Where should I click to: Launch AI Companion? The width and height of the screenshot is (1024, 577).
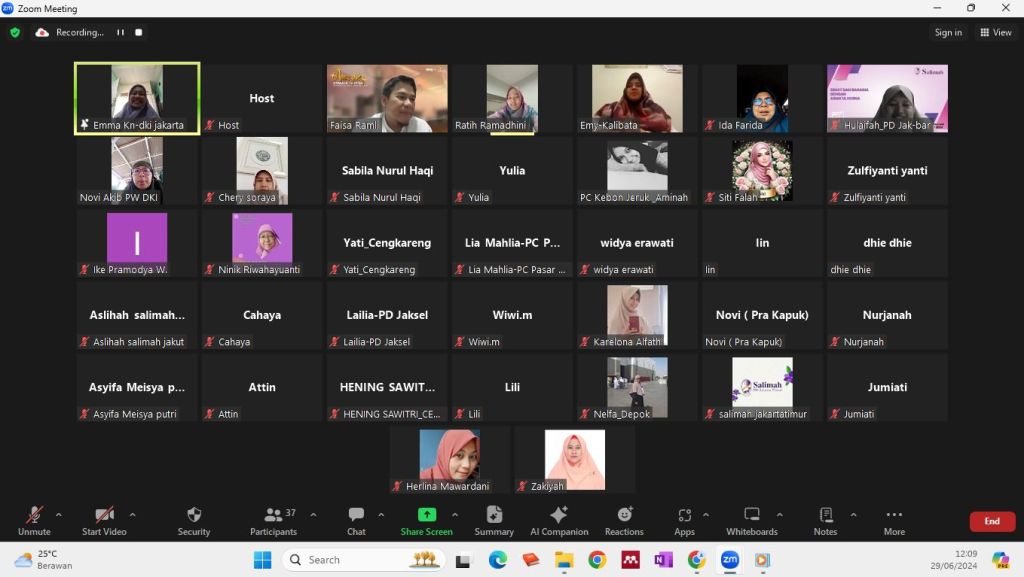(559, 515)
